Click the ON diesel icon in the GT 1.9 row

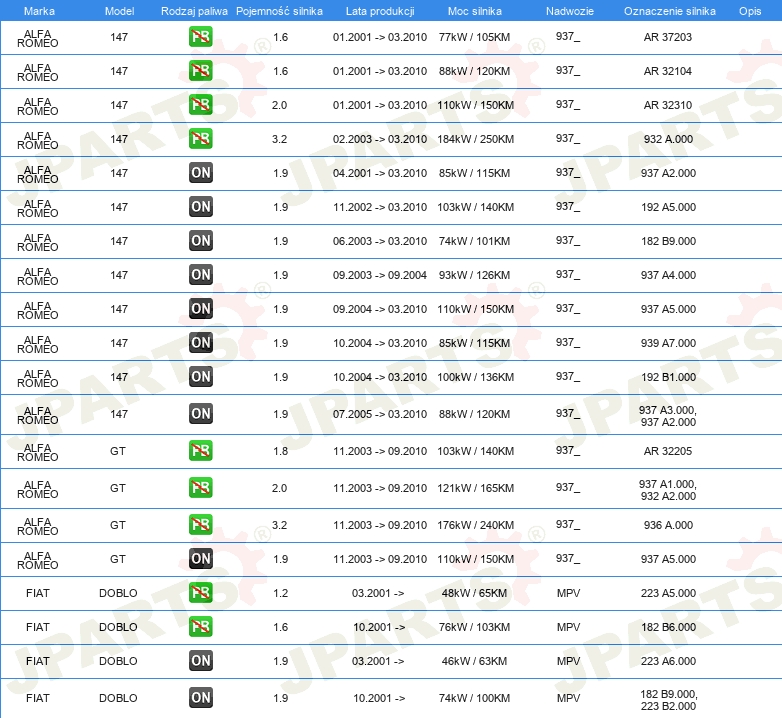click(200, 558)
